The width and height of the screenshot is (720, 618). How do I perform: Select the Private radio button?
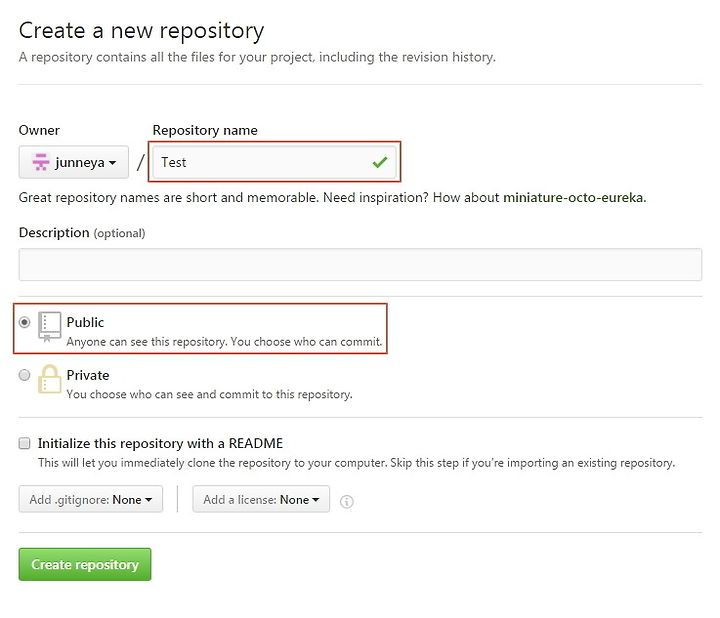pyautogui.click(x=24, y=375)
